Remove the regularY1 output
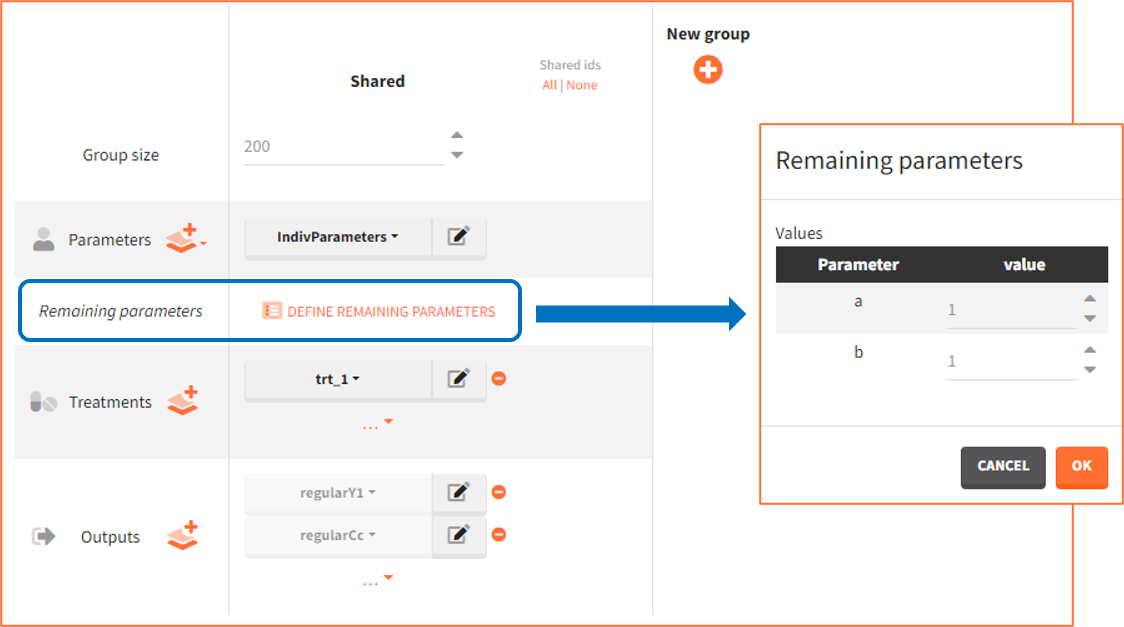 [499, 492]
